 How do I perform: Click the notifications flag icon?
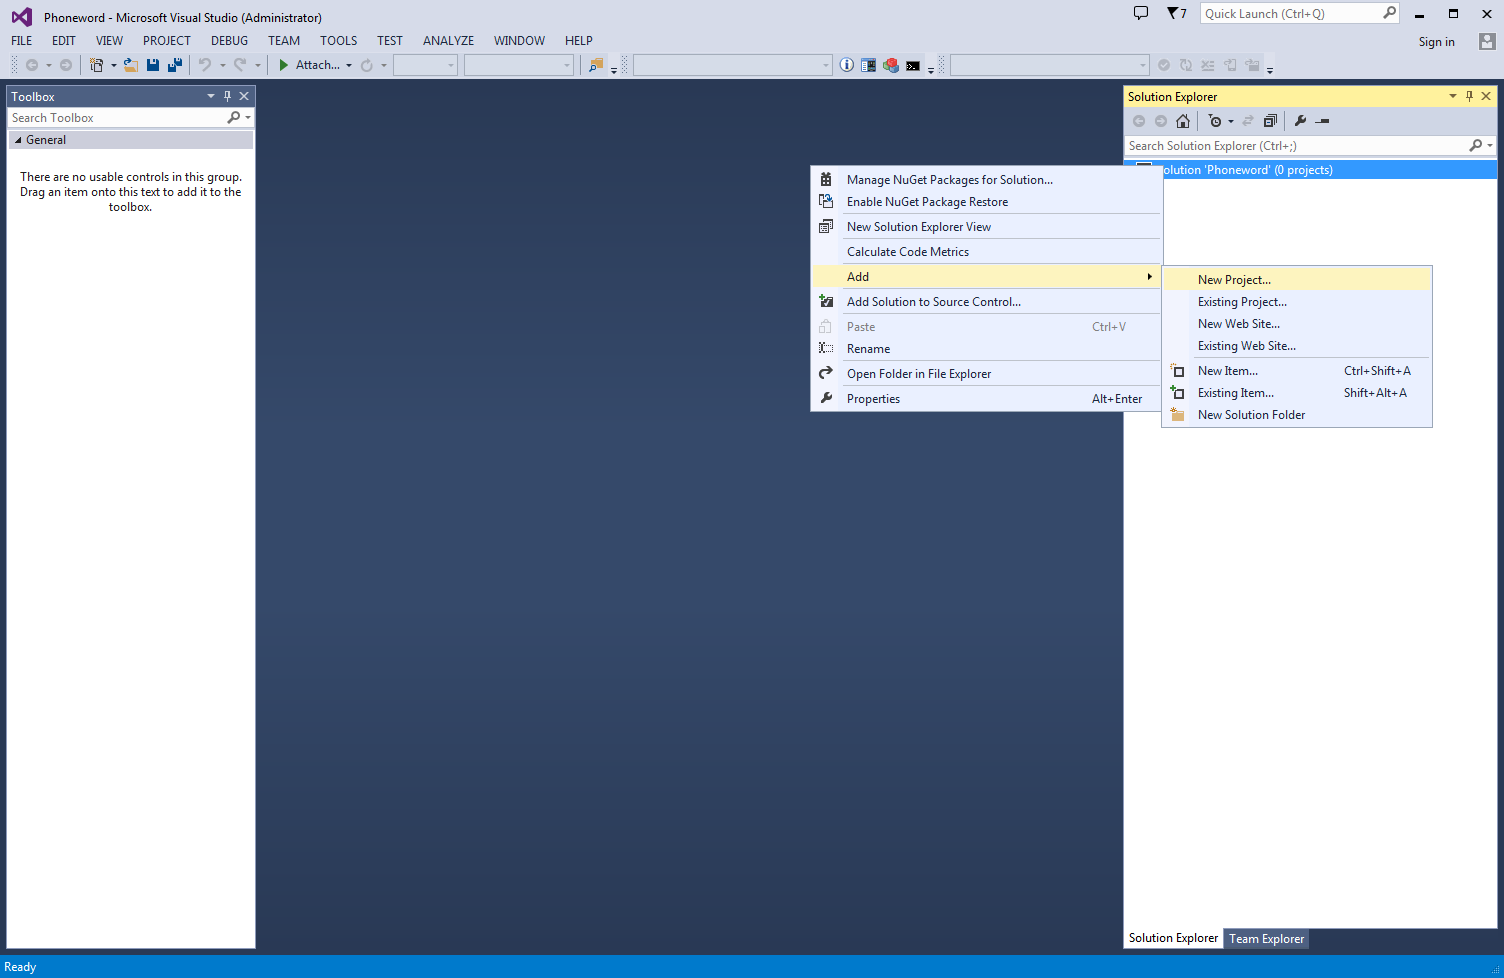click(1175, 14)
